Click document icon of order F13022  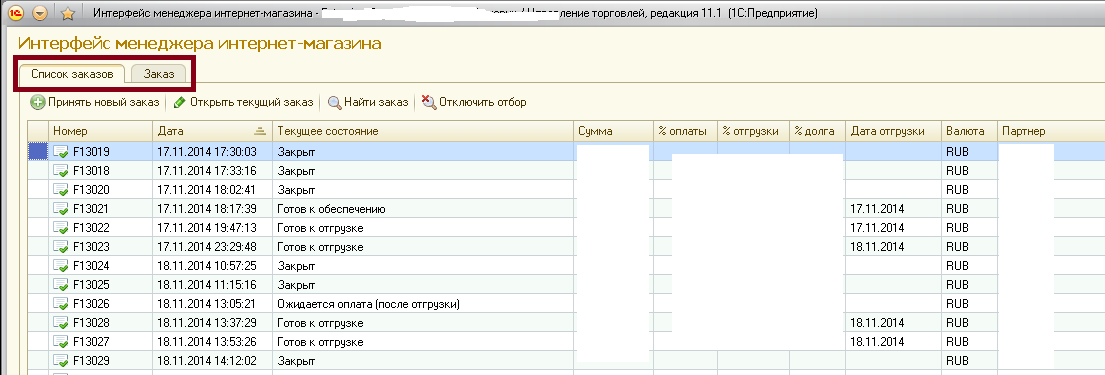click(x=61, y=228)
